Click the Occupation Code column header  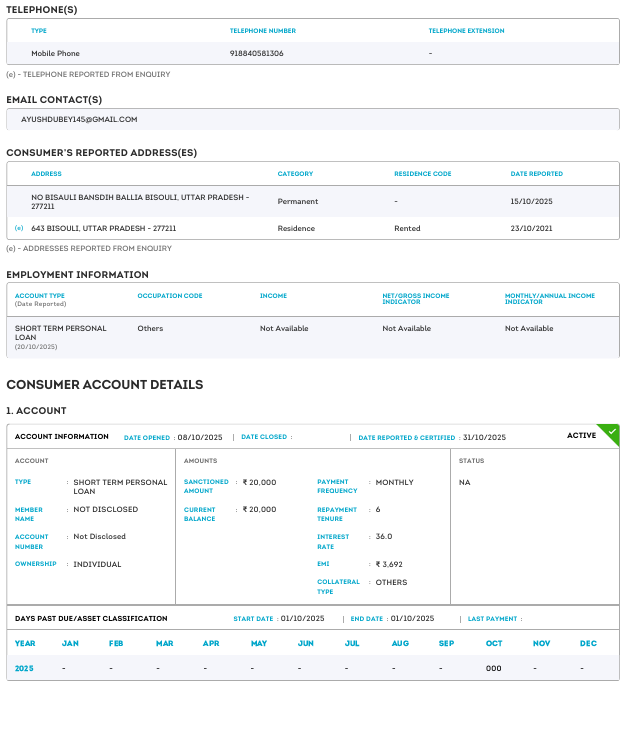click(170, 296)
